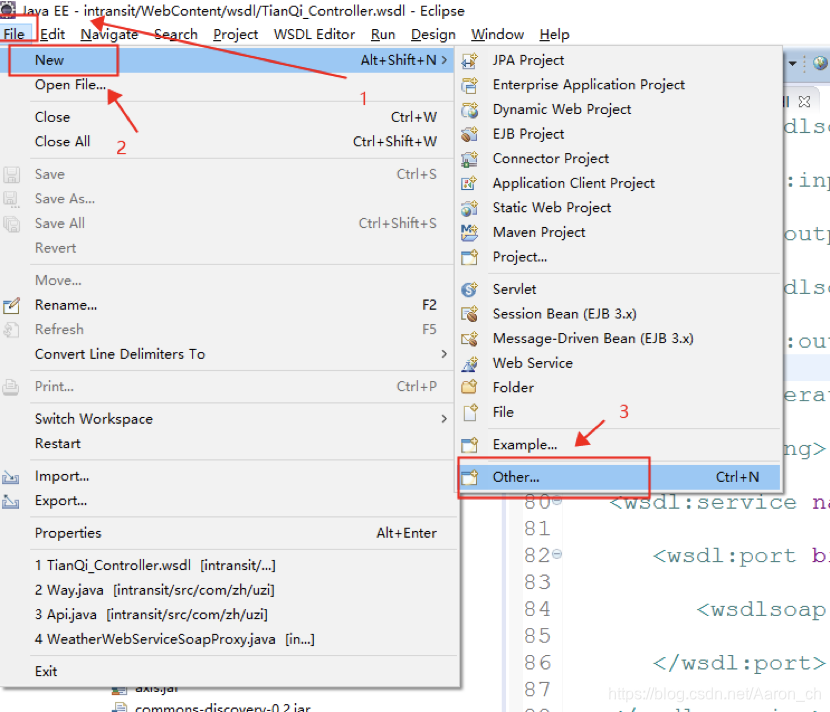Collapse code fold marker on line 82
The image size is (830, 712).
(557, 554)
